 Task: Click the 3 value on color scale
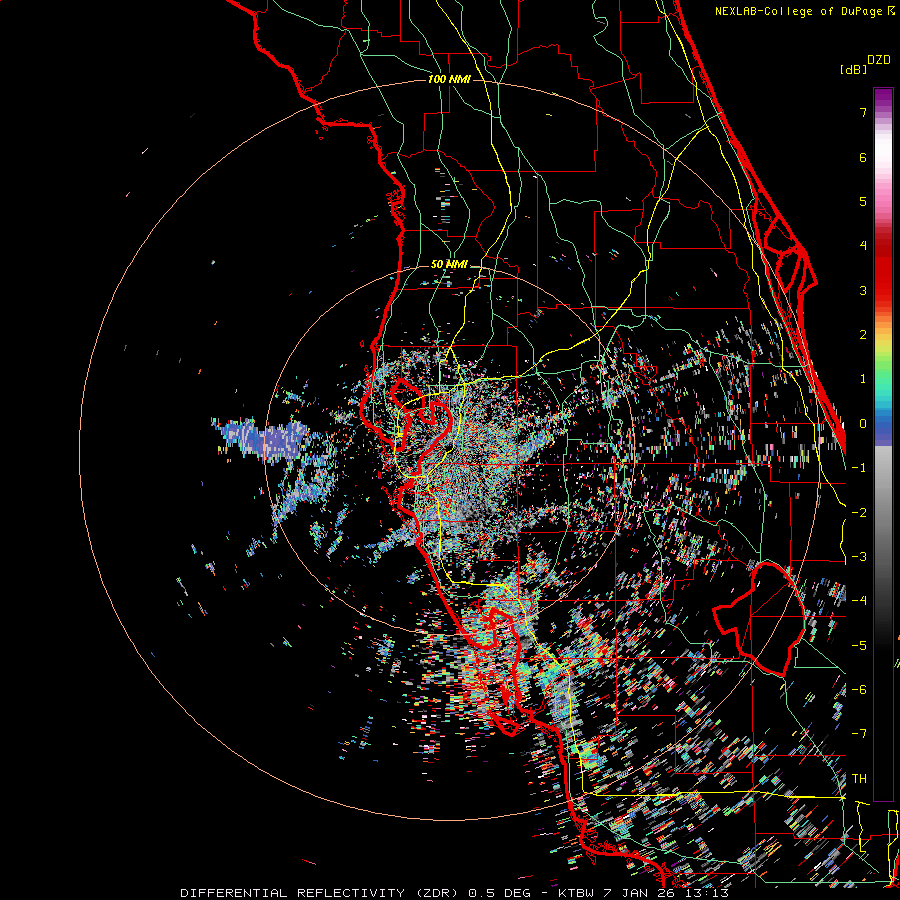click(x=863, y=290)
